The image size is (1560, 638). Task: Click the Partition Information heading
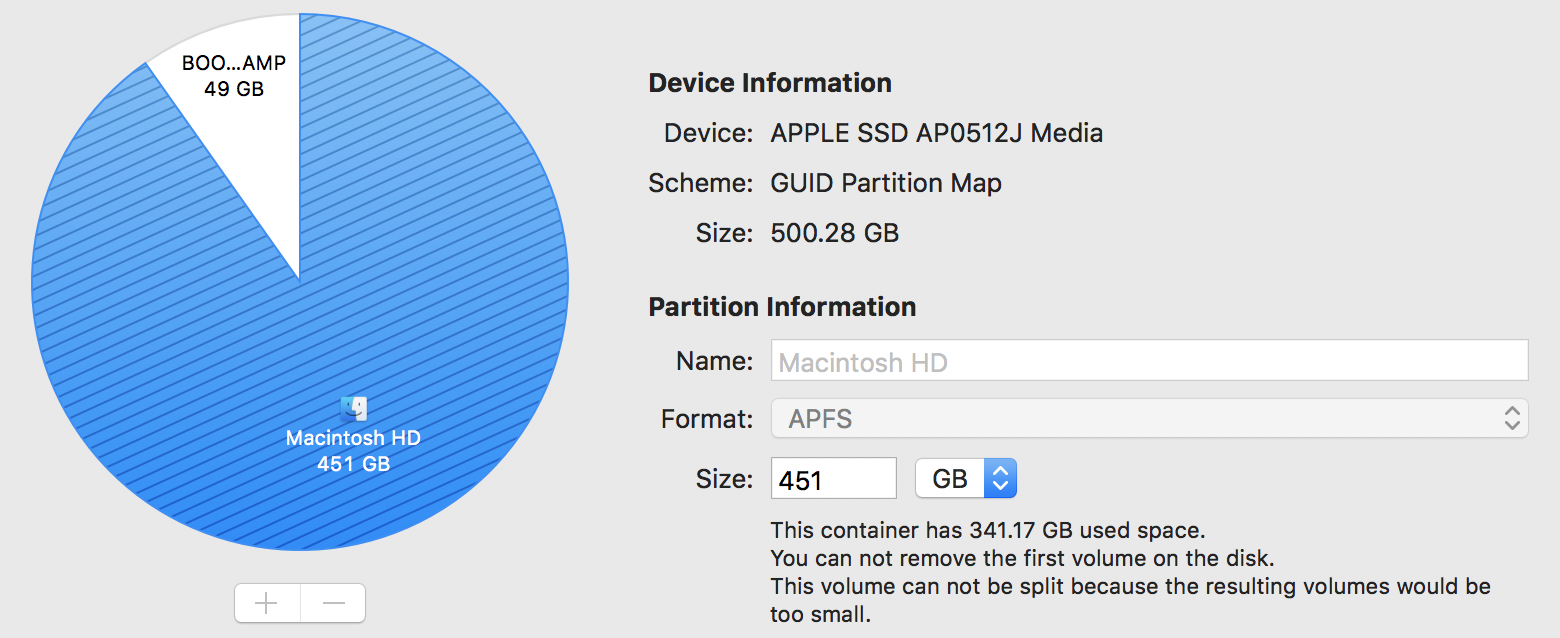(x=782, y=307)
